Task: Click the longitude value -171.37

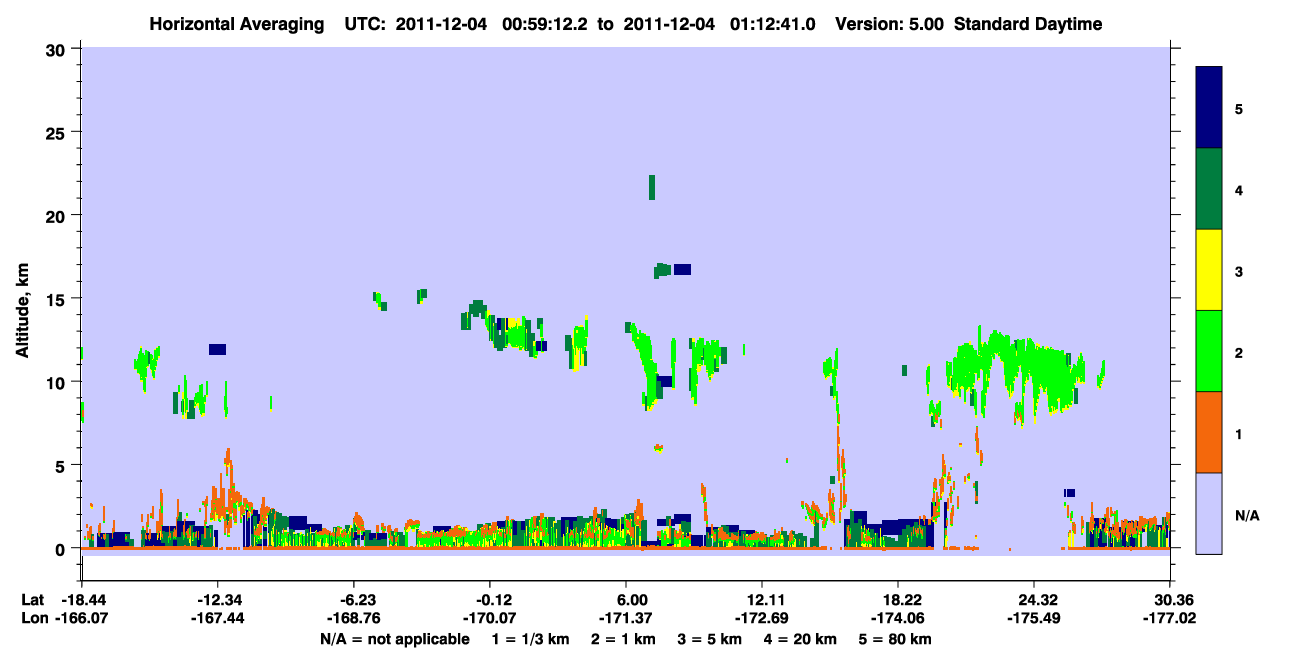Action: pos(626,618)
